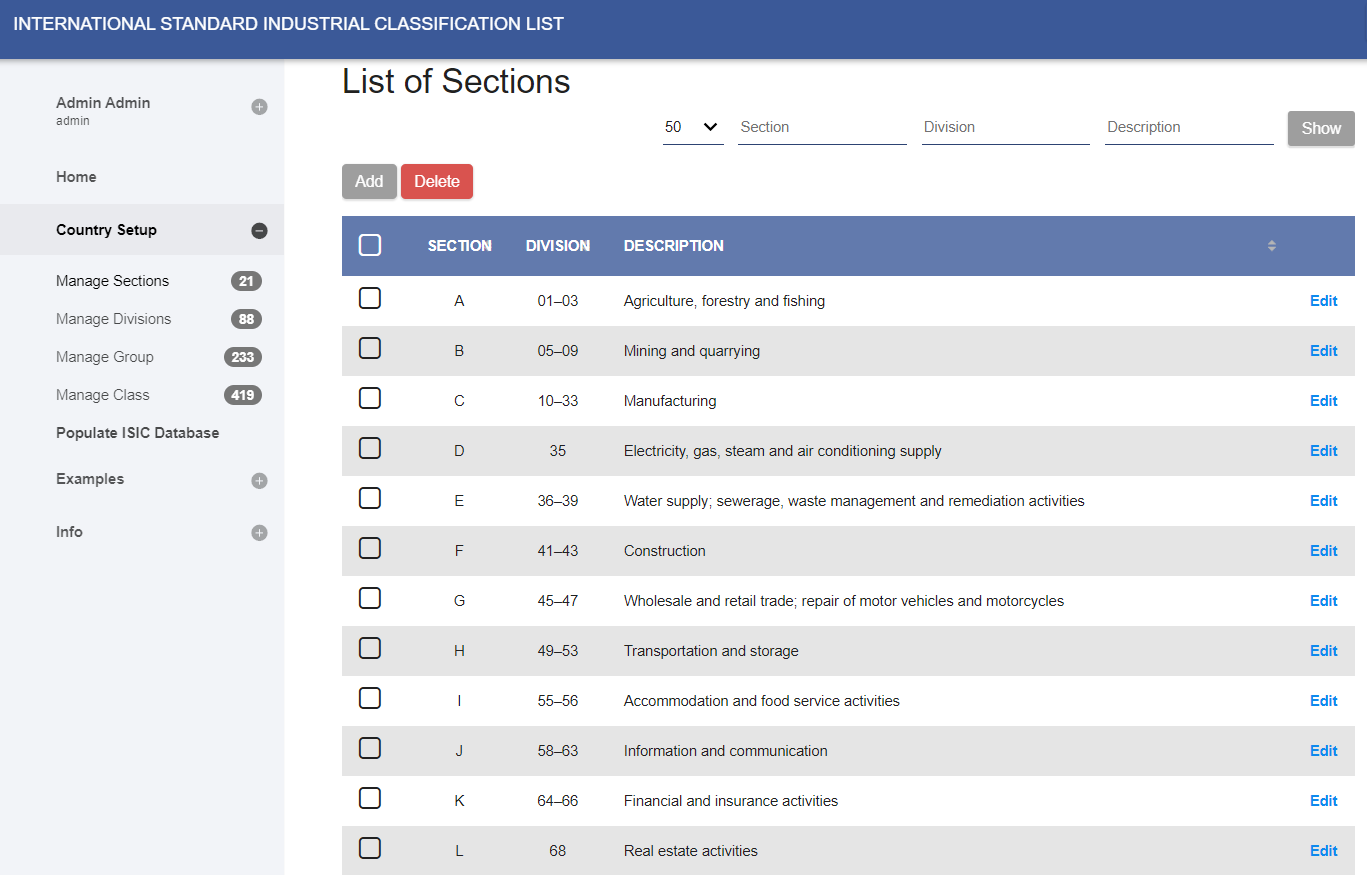The height and width of the screenshot is (875, 1367).
Task: Go to Populate ISIC Database
Action: pos(137,433)
